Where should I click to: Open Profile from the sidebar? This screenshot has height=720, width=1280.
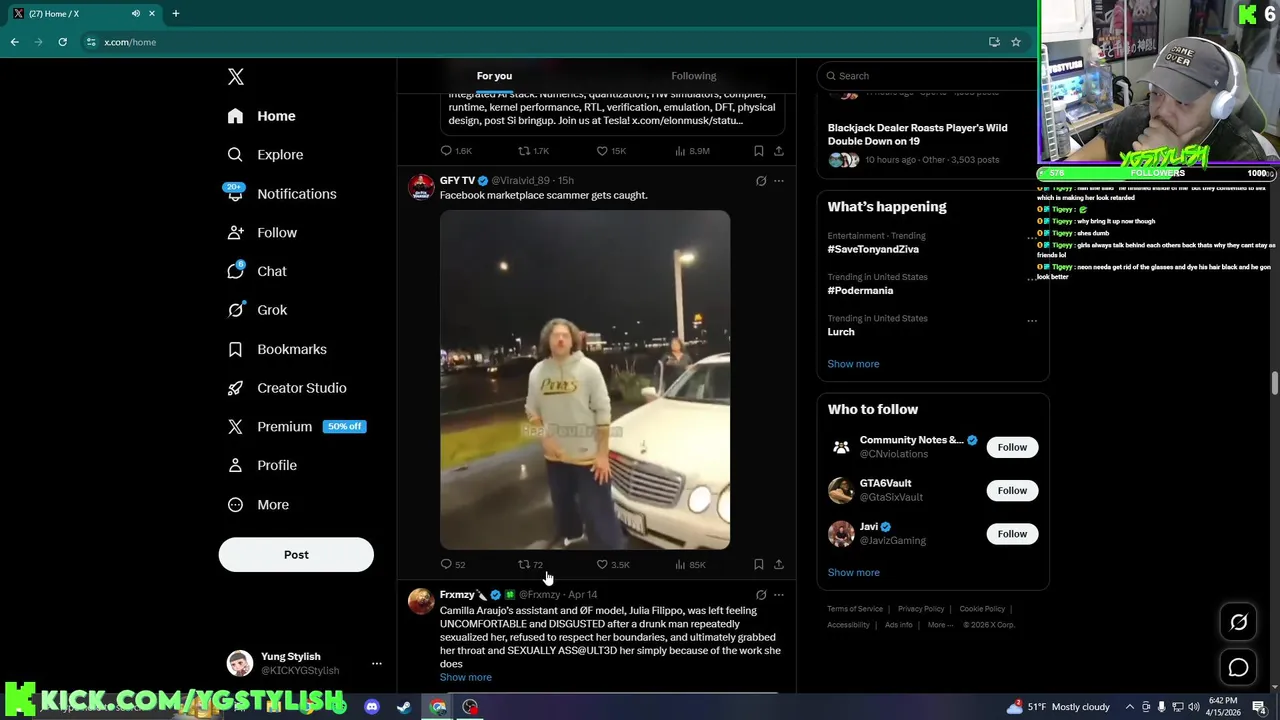(262, 466)
